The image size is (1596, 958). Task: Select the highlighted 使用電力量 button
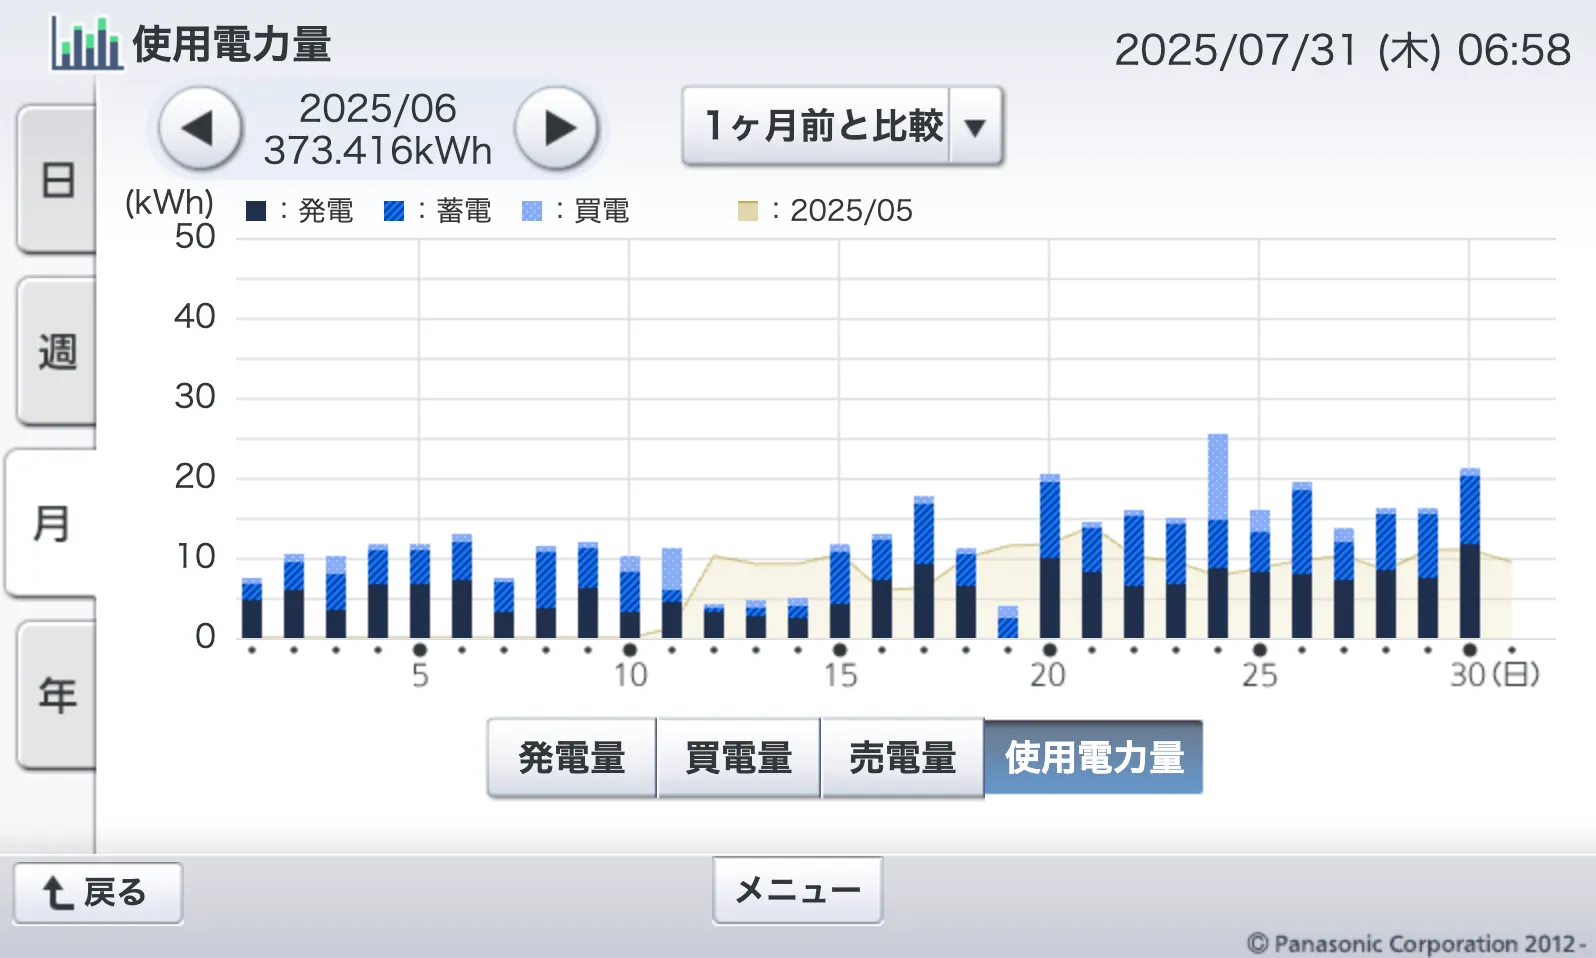(1094, 758)
